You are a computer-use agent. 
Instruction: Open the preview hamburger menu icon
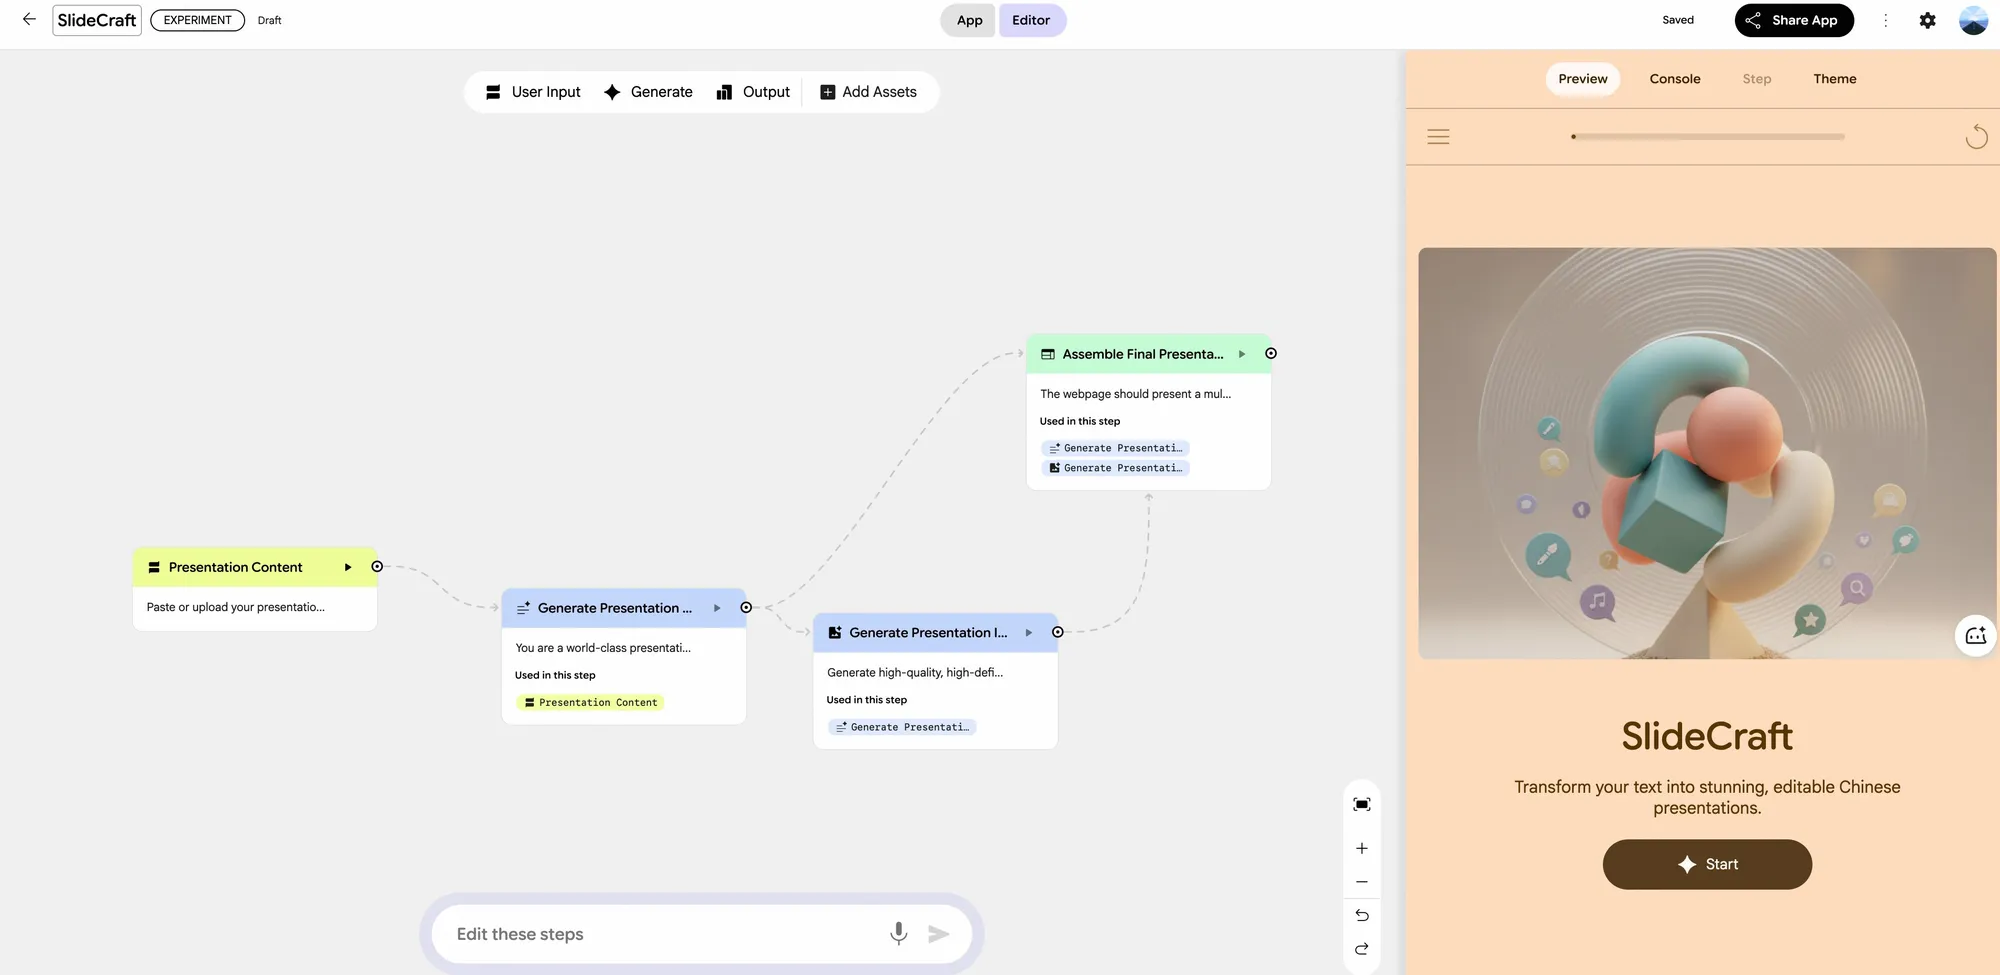tap(1438, 137)
